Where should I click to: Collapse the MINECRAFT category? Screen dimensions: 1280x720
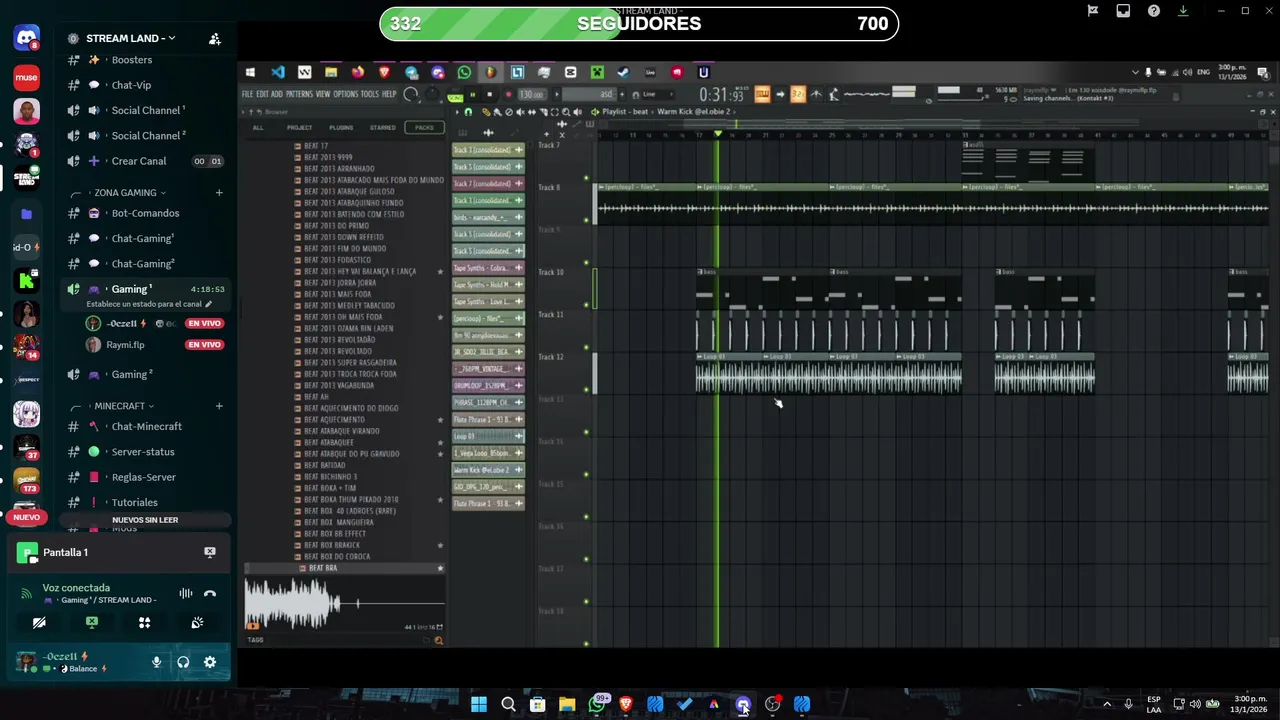pyautogui.click(x=125, y=406)
